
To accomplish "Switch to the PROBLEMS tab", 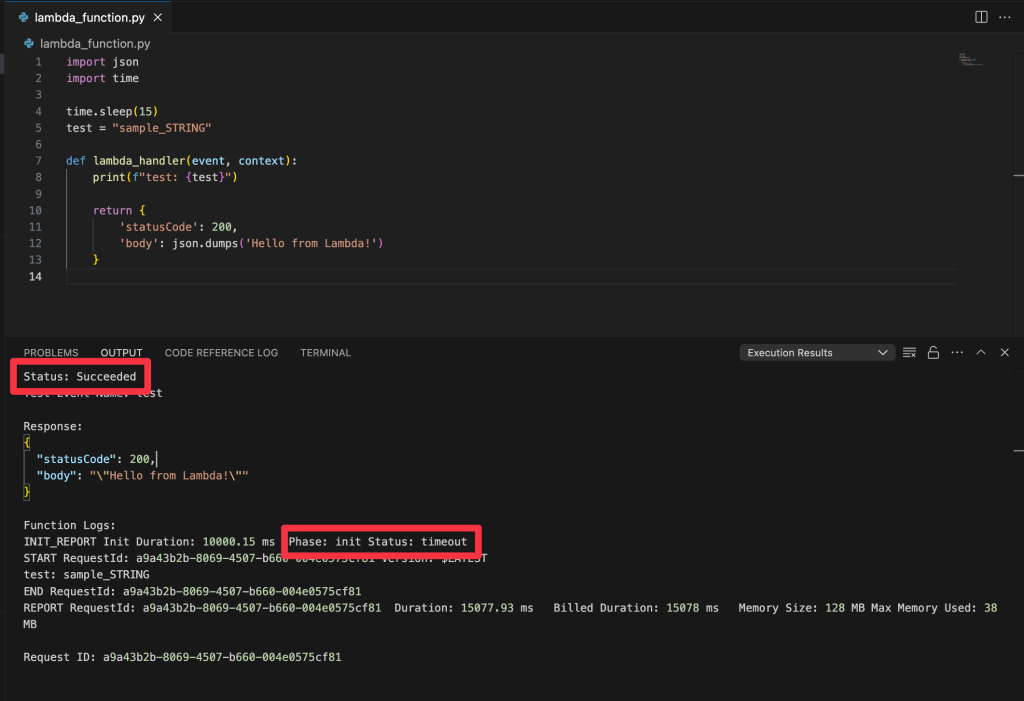I will pyautogui.click(x=51, y=353).
